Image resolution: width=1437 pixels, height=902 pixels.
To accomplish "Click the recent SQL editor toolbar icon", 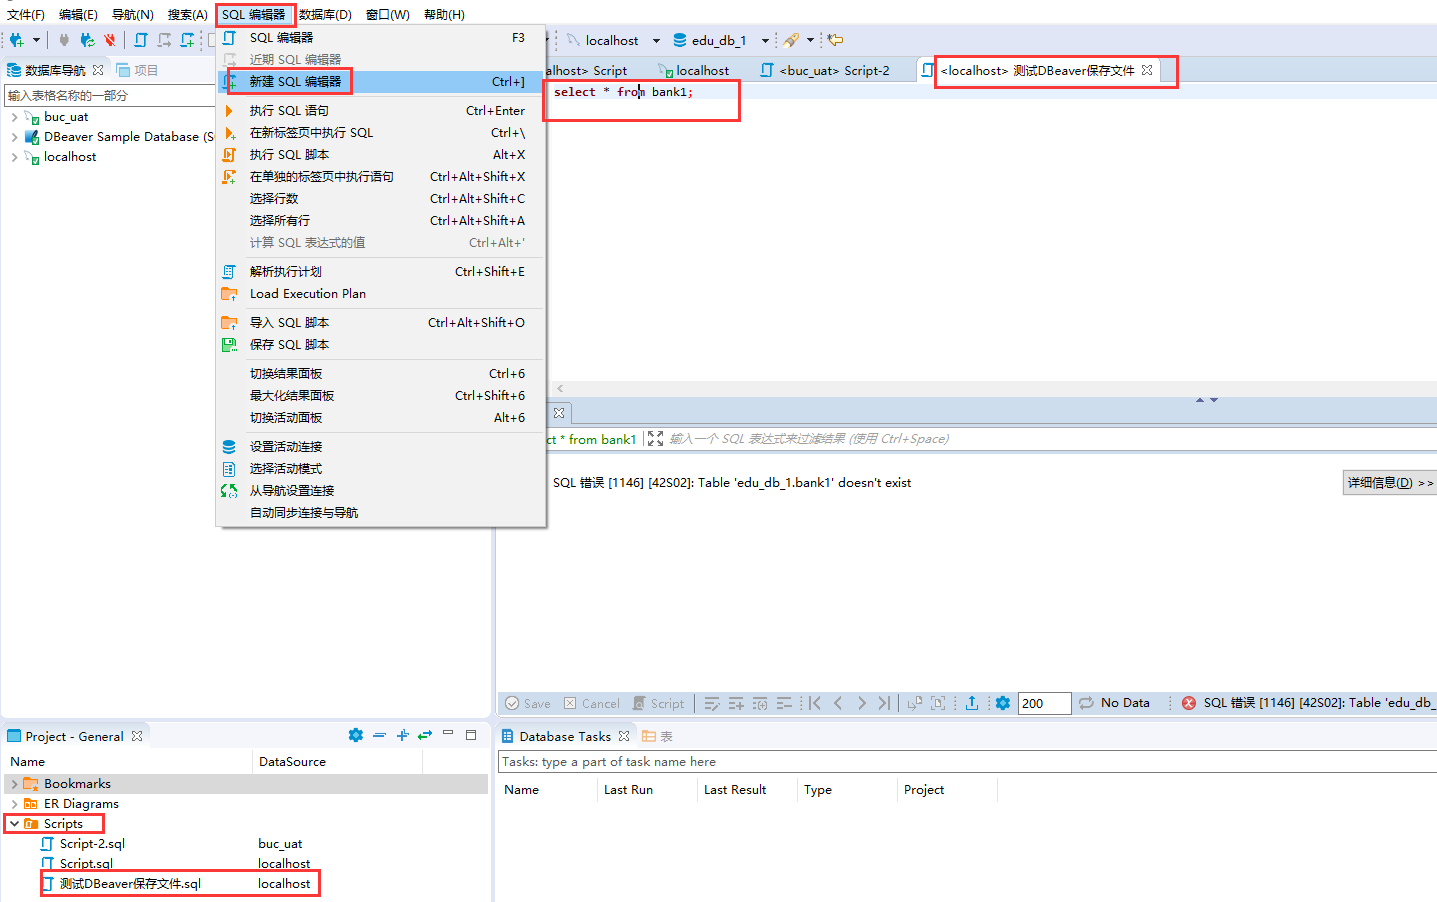I will pyautogui.click(x=164, y=40).
